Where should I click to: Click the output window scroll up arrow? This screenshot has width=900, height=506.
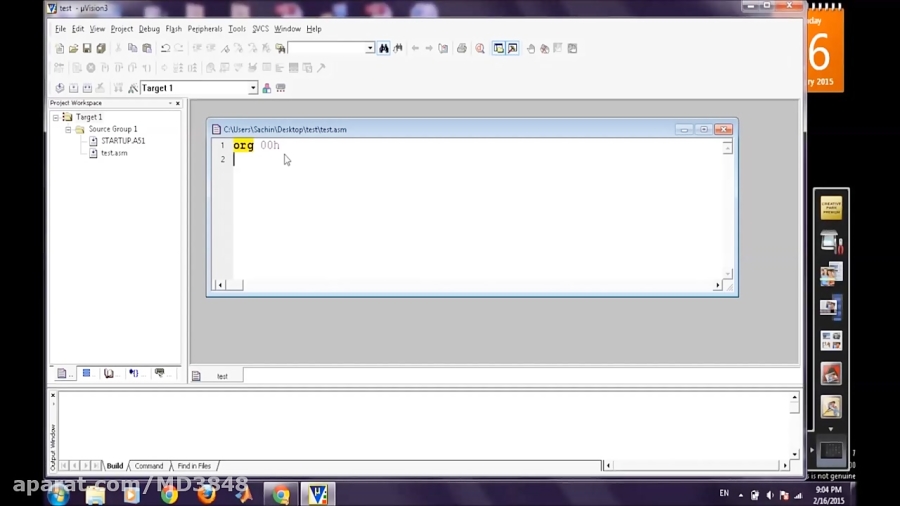click(794, 397)
